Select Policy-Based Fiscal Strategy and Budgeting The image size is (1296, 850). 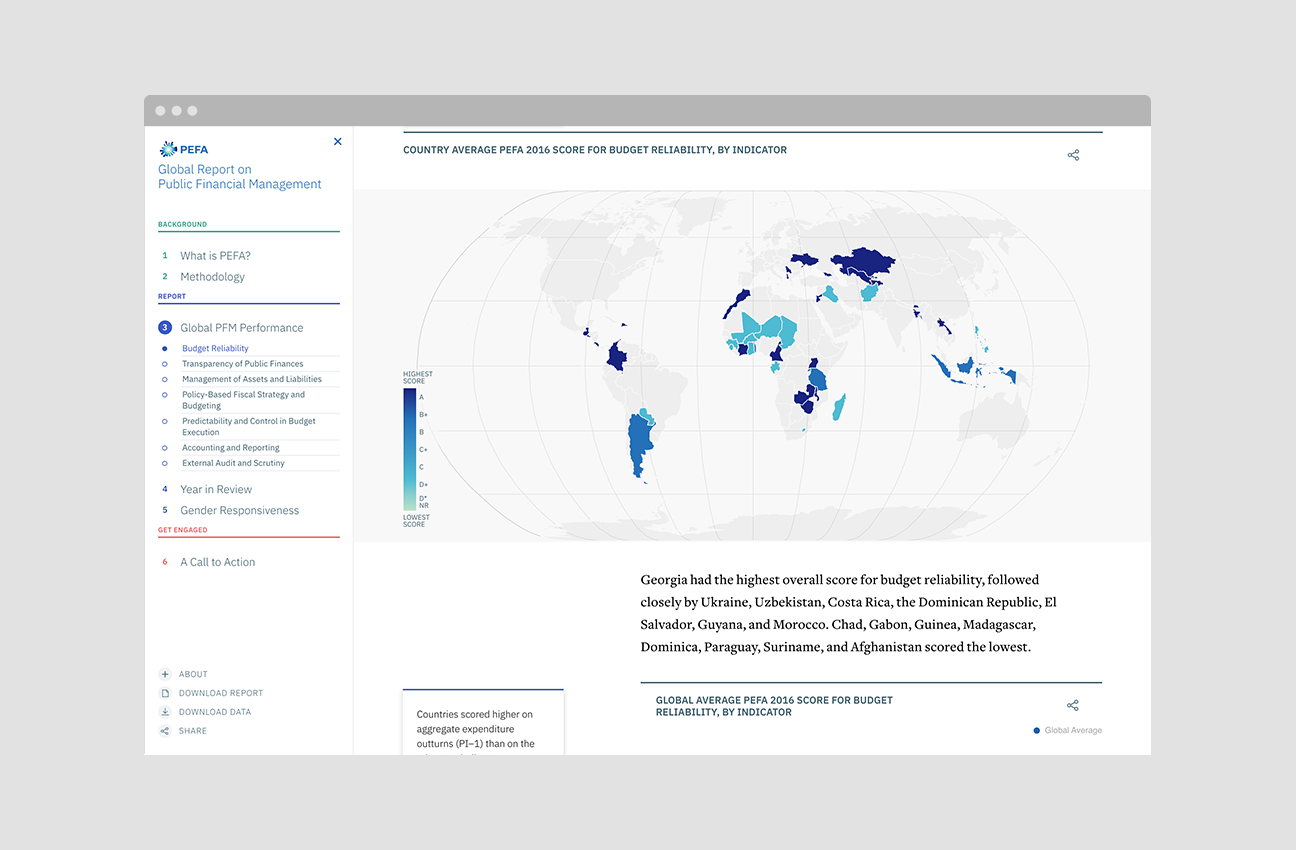click(x=243, y=400)
